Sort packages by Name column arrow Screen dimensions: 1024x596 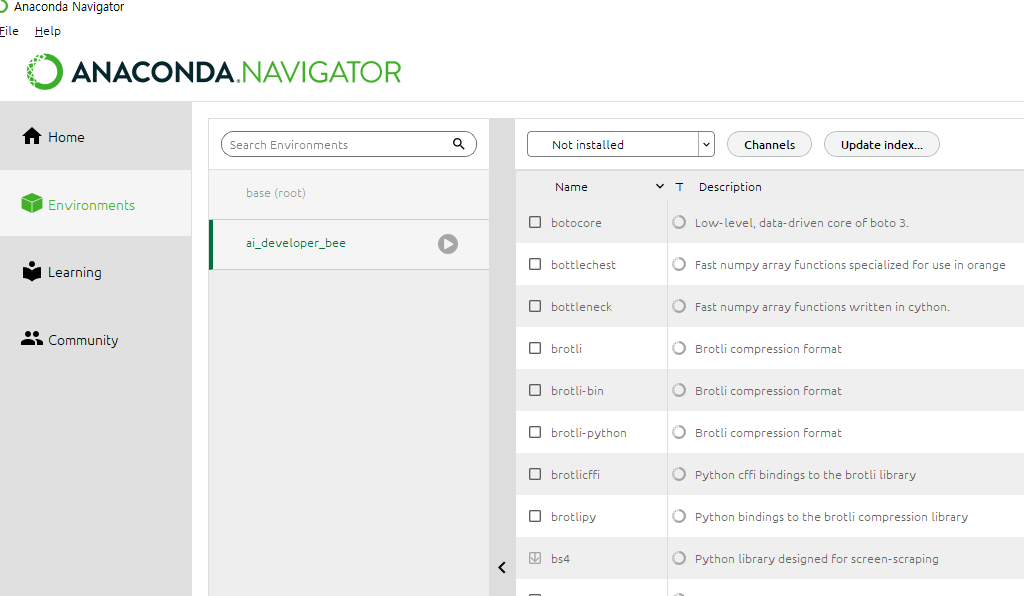point(660,187)
